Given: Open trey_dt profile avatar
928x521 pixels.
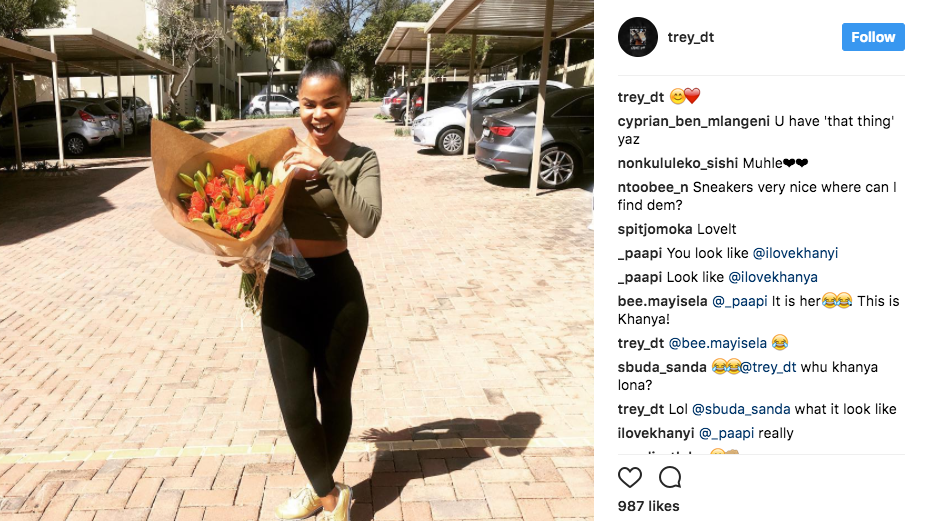Looking at the screenshot, I should pyautogui.click(x=637, y=37).
